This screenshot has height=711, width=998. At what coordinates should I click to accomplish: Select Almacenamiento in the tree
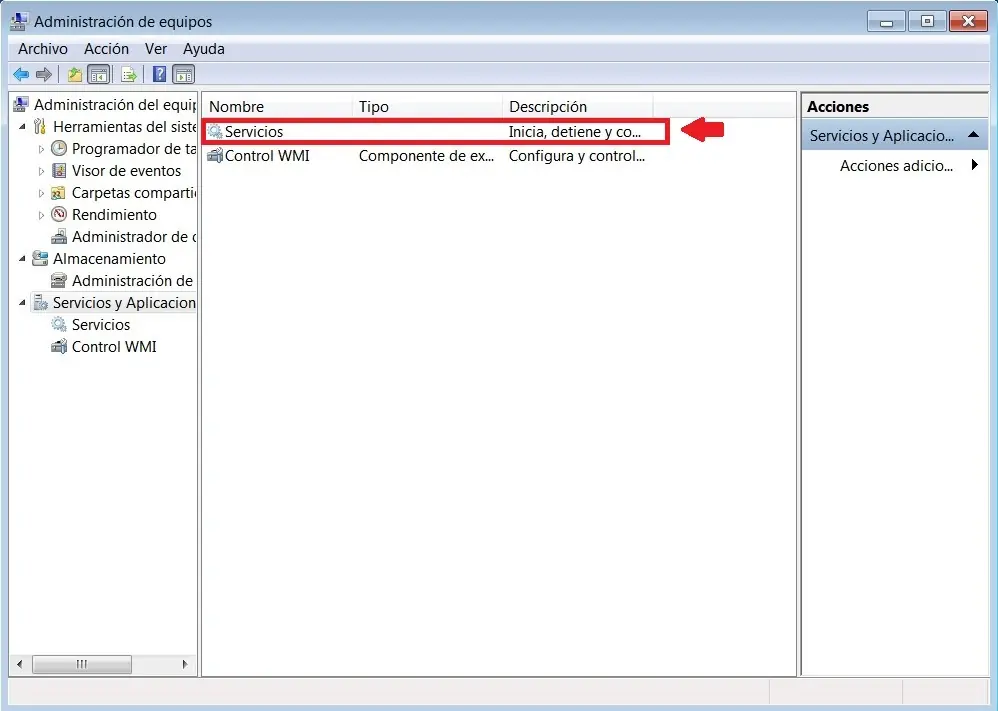(109, 258)
